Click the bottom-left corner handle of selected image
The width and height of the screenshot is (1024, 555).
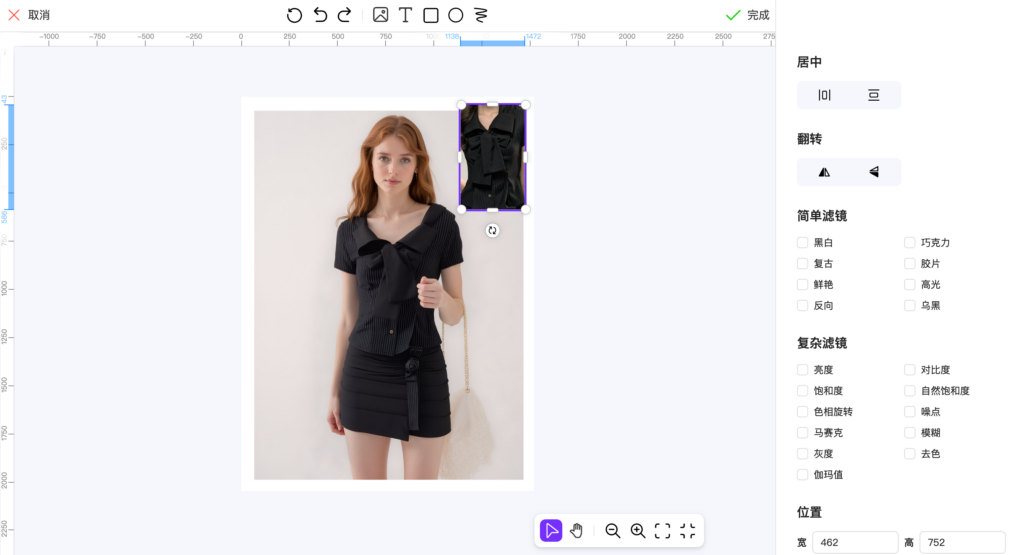tap(461, 210)
